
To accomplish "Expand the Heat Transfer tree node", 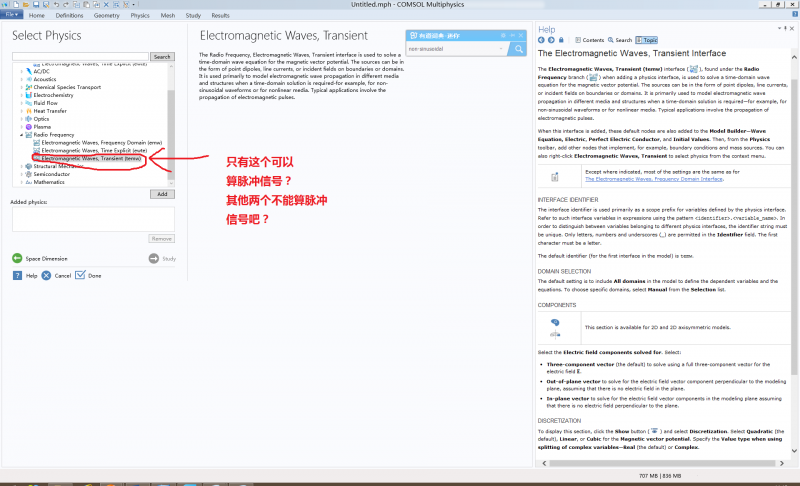I will (x=21, y=111).
